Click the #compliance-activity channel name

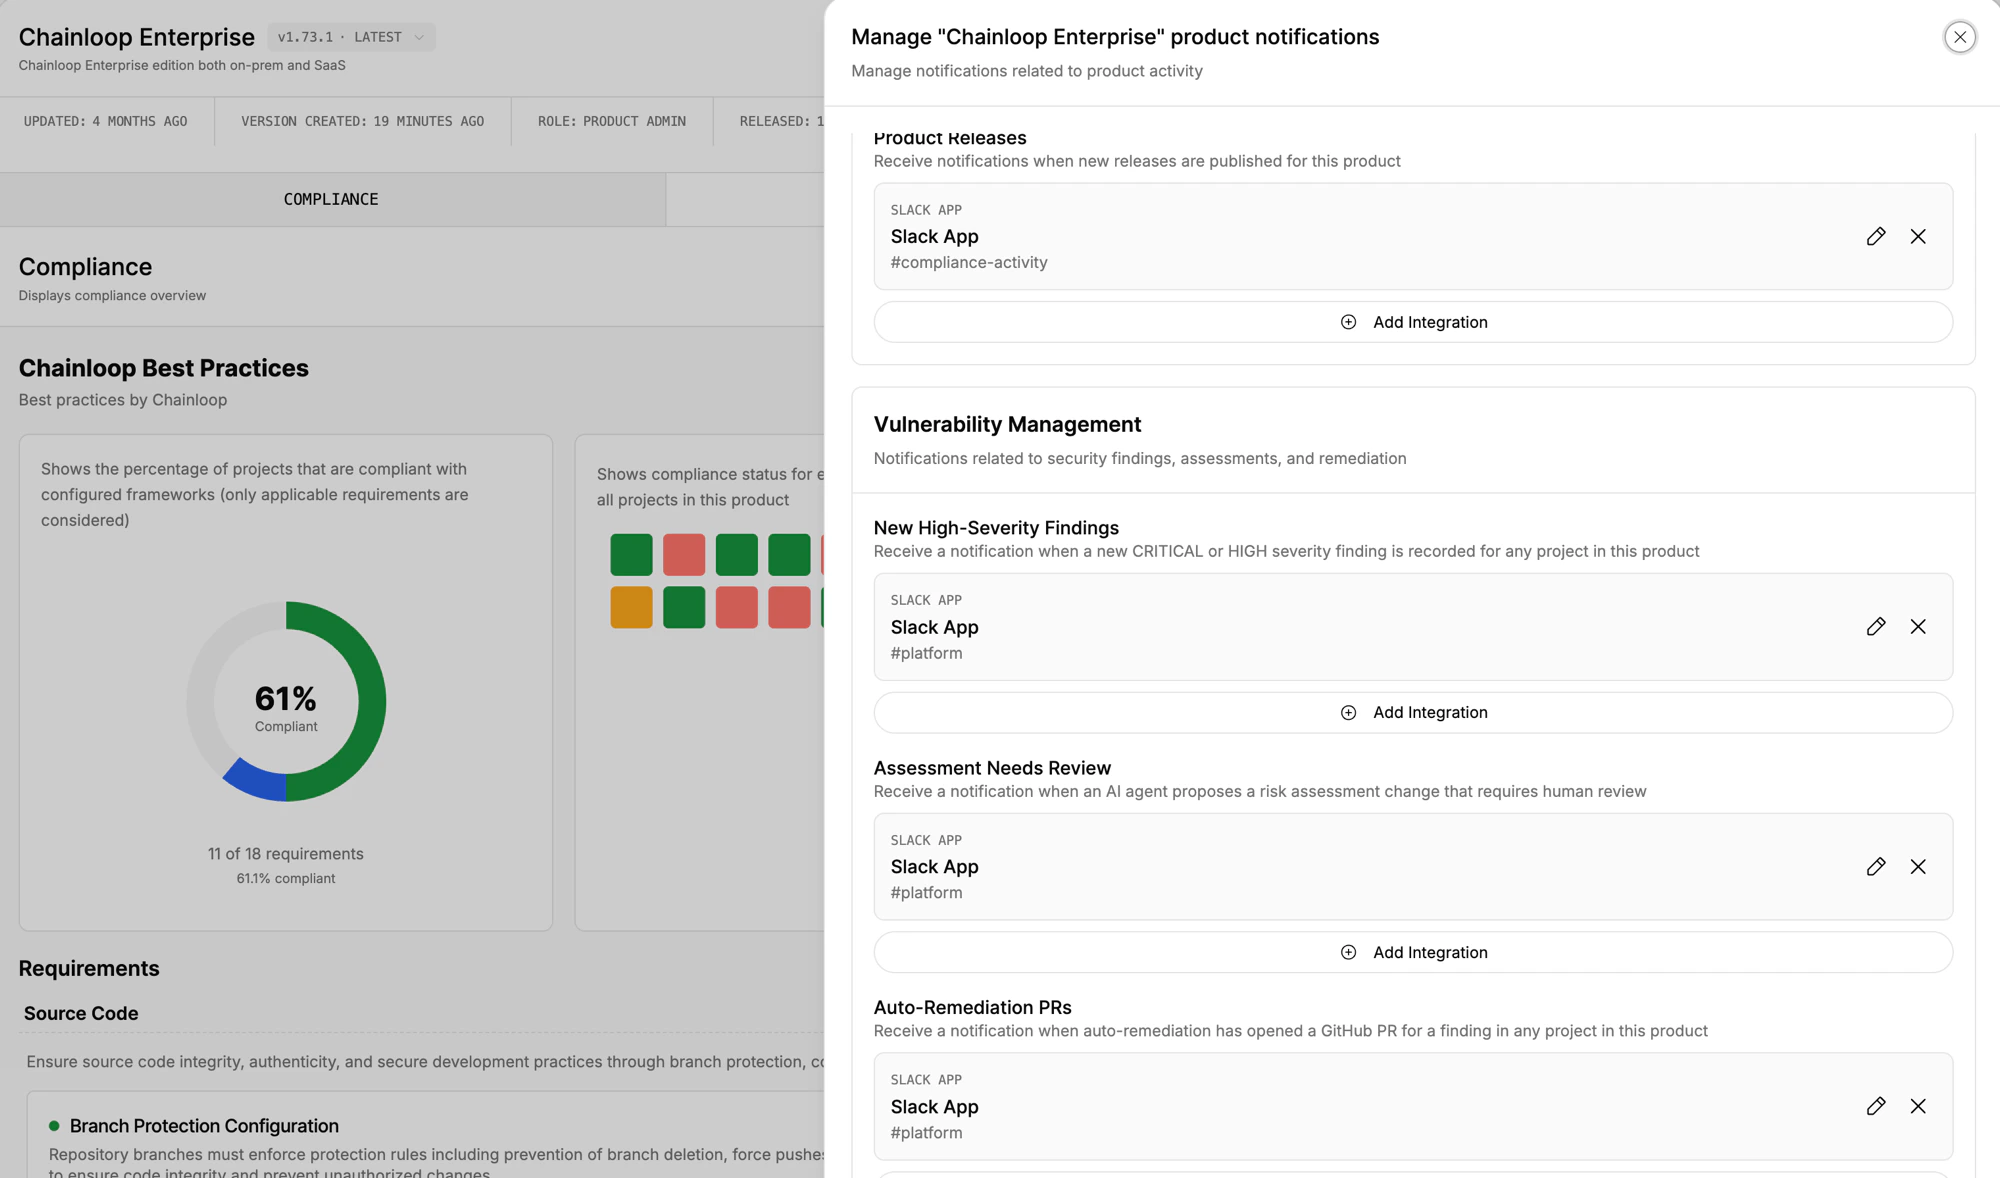click(x=969, y=262)
